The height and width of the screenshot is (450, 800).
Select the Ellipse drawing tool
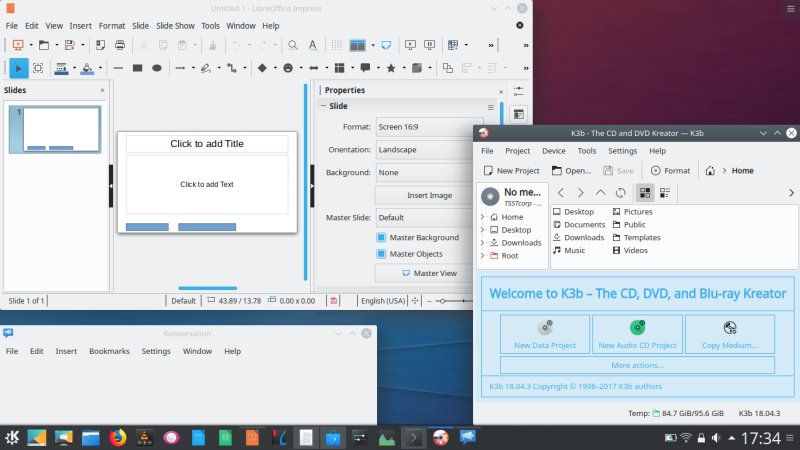coord(157,68)
